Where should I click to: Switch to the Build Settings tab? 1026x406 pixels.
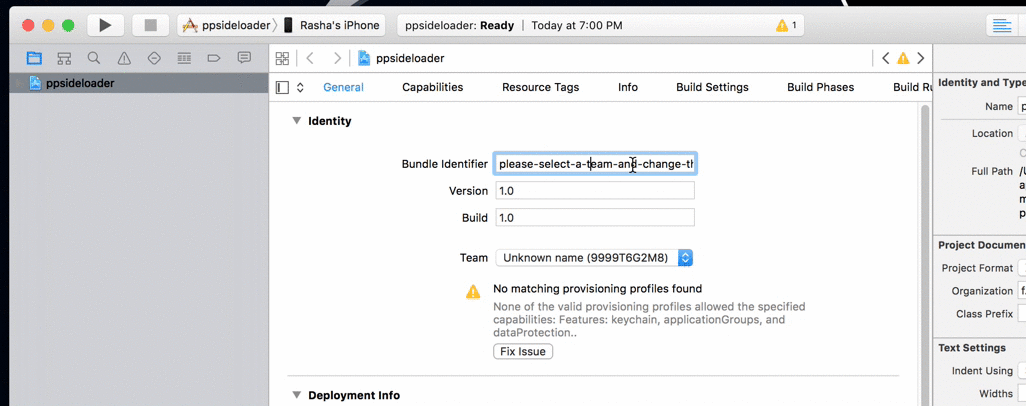click(712, 87)
